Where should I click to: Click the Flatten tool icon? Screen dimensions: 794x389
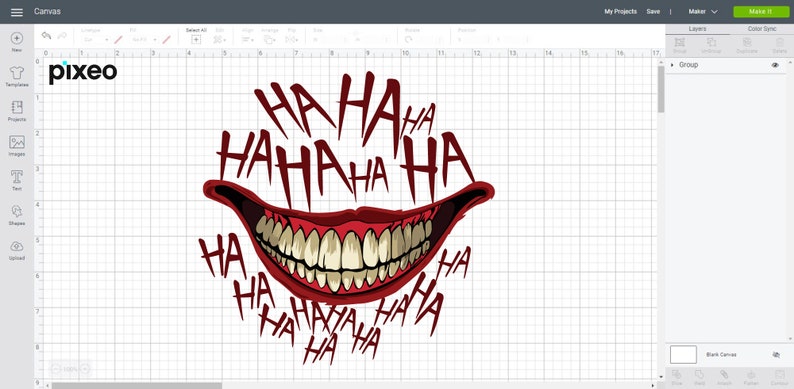click(751, 375)
